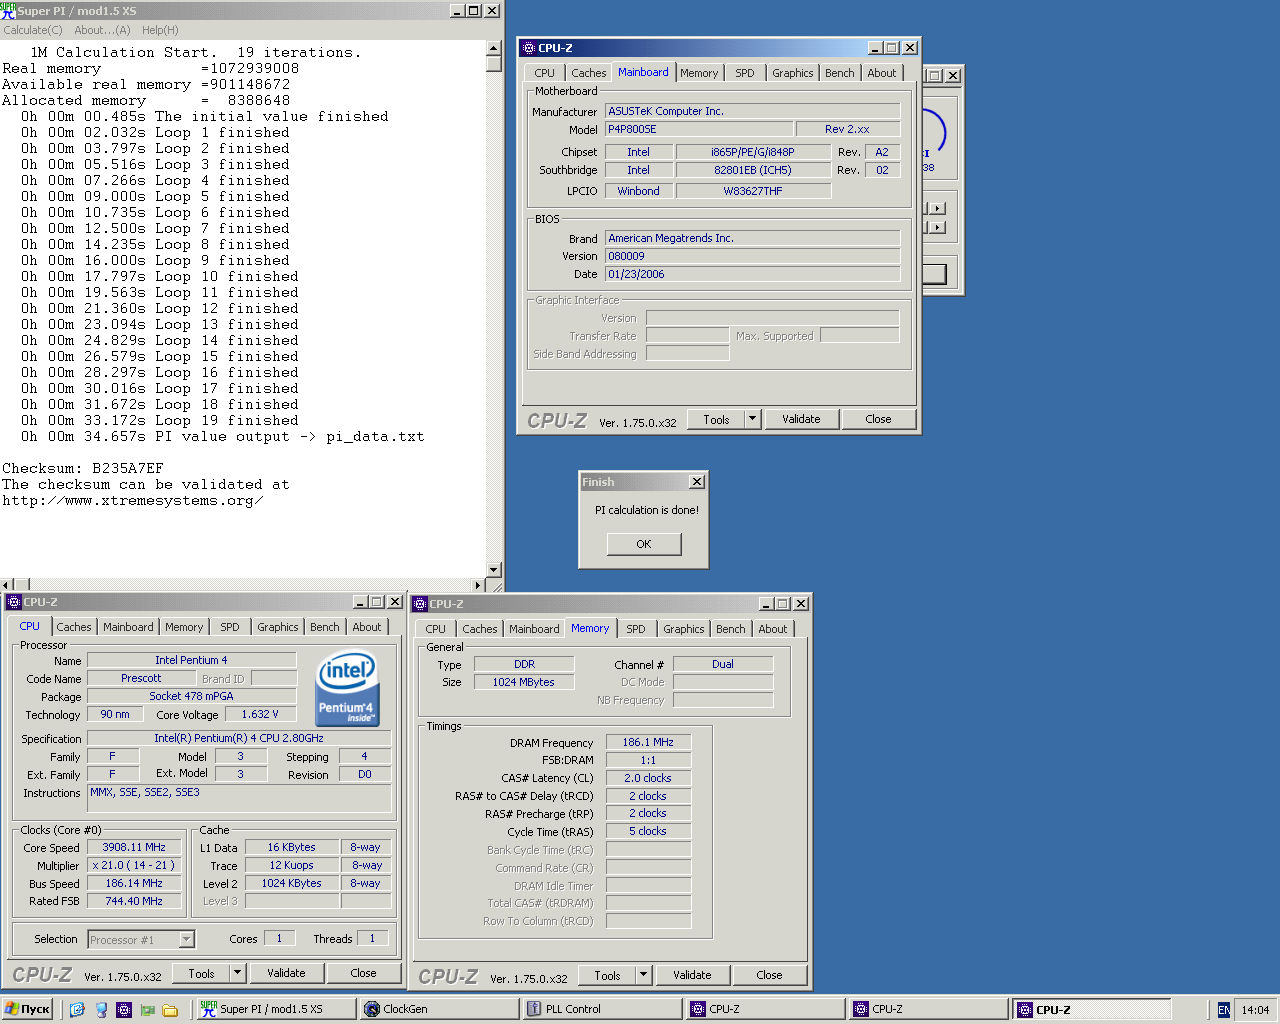Click Tools button in Mainboard CPU-Z window

coord(716,420)
